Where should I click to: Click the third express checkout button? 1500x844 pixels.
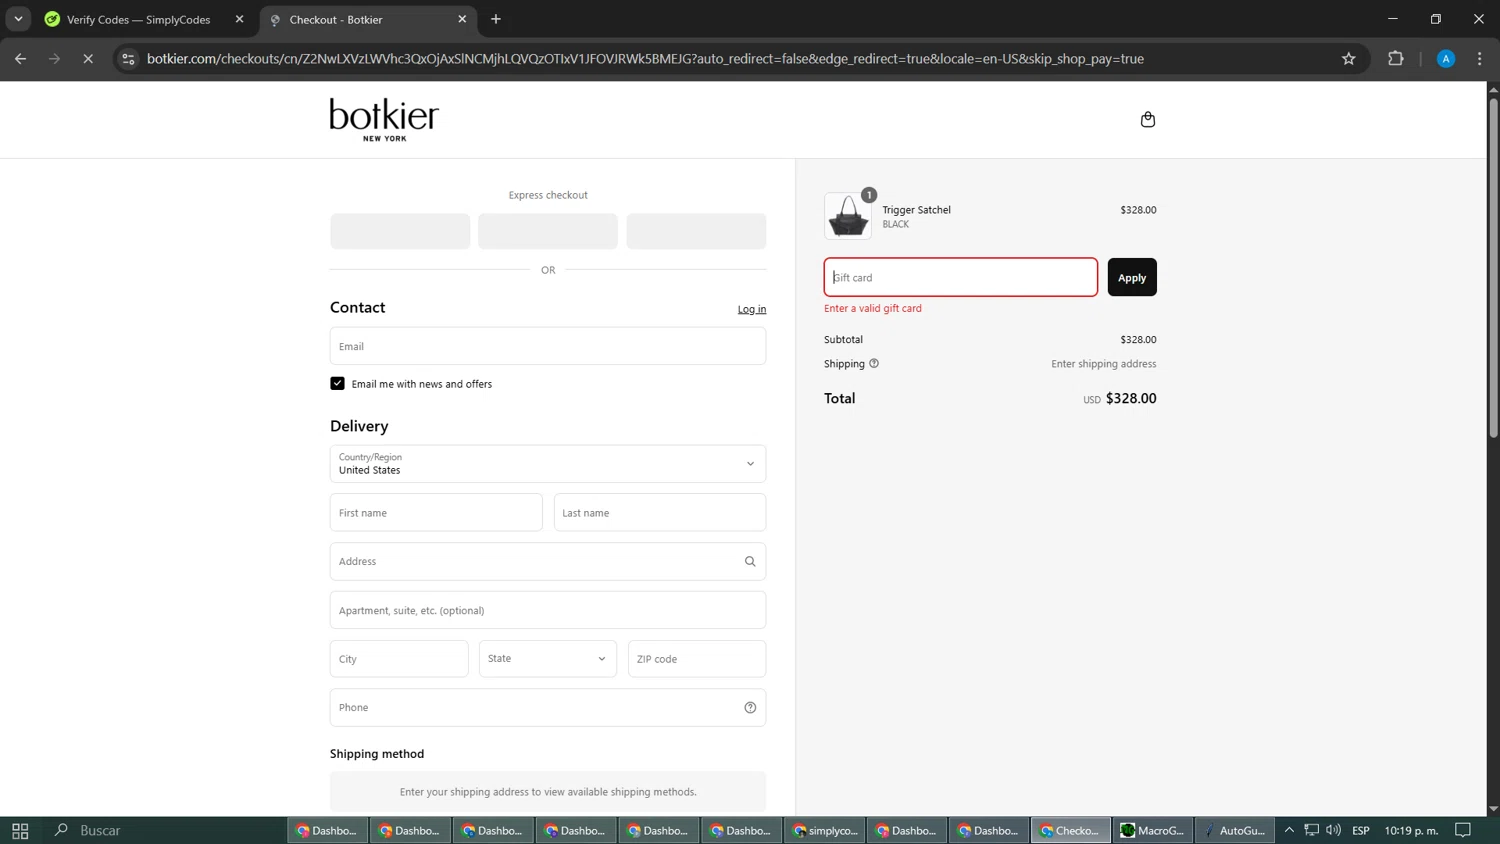click(x=696, y=231)
